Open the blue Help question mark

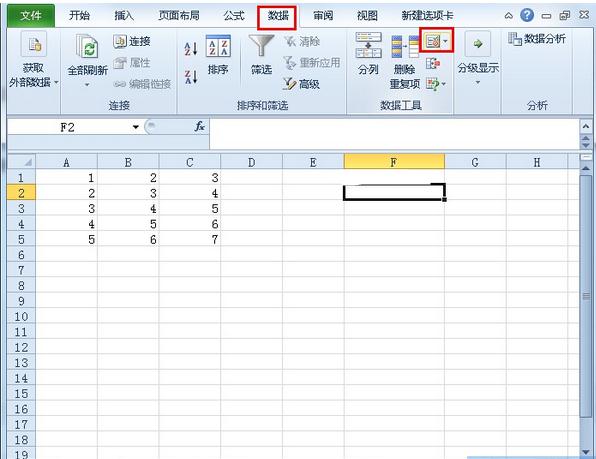click(527, 15)
